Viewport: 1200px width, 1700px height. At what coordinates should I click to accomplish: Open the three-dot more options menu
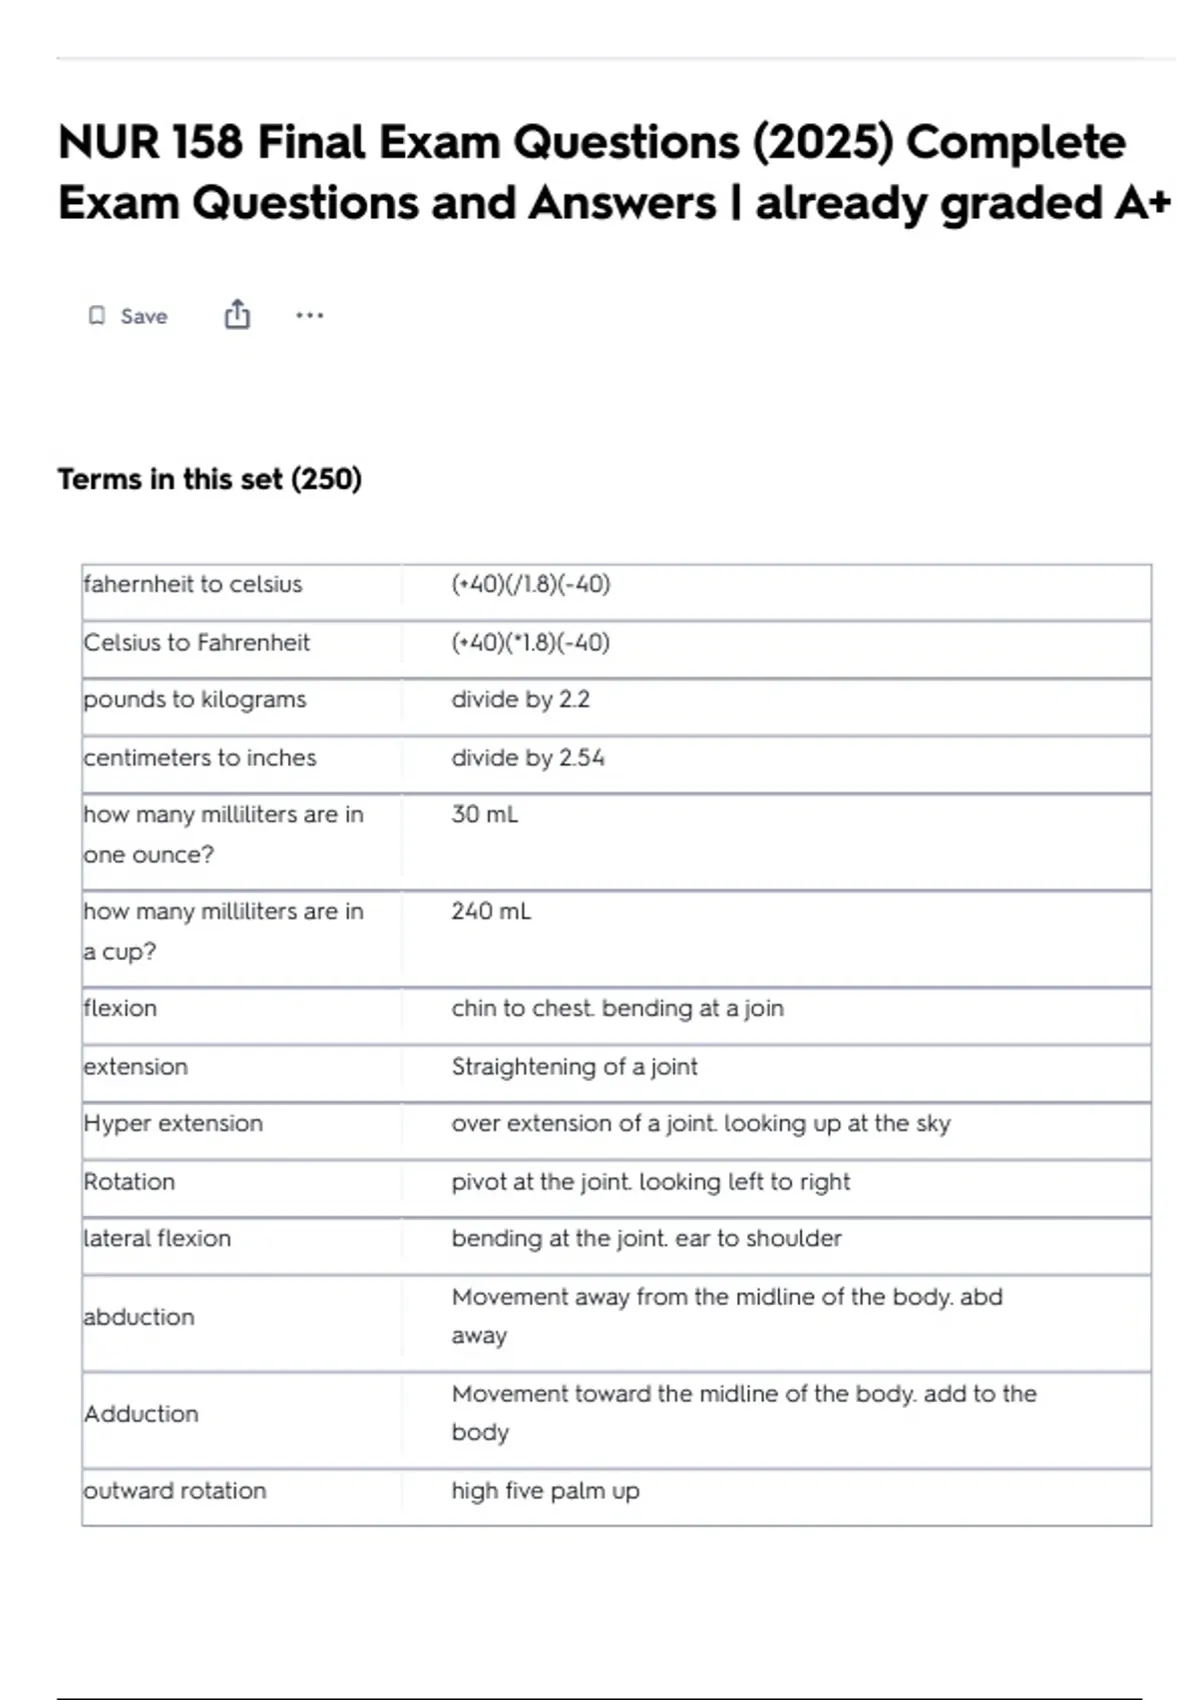[x=310, y=316]
